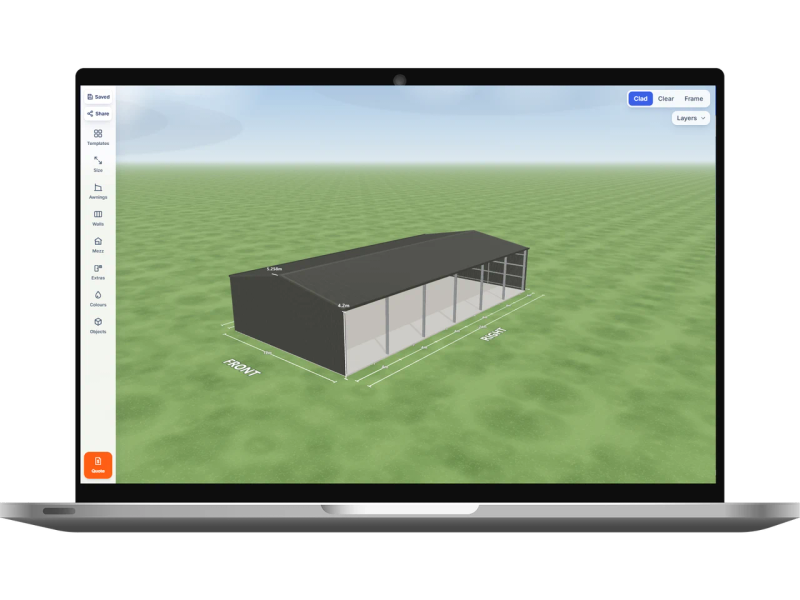Expand the Layers dropdown
Image resolution: width=800 pixels, height=600 pixels.
690,118
